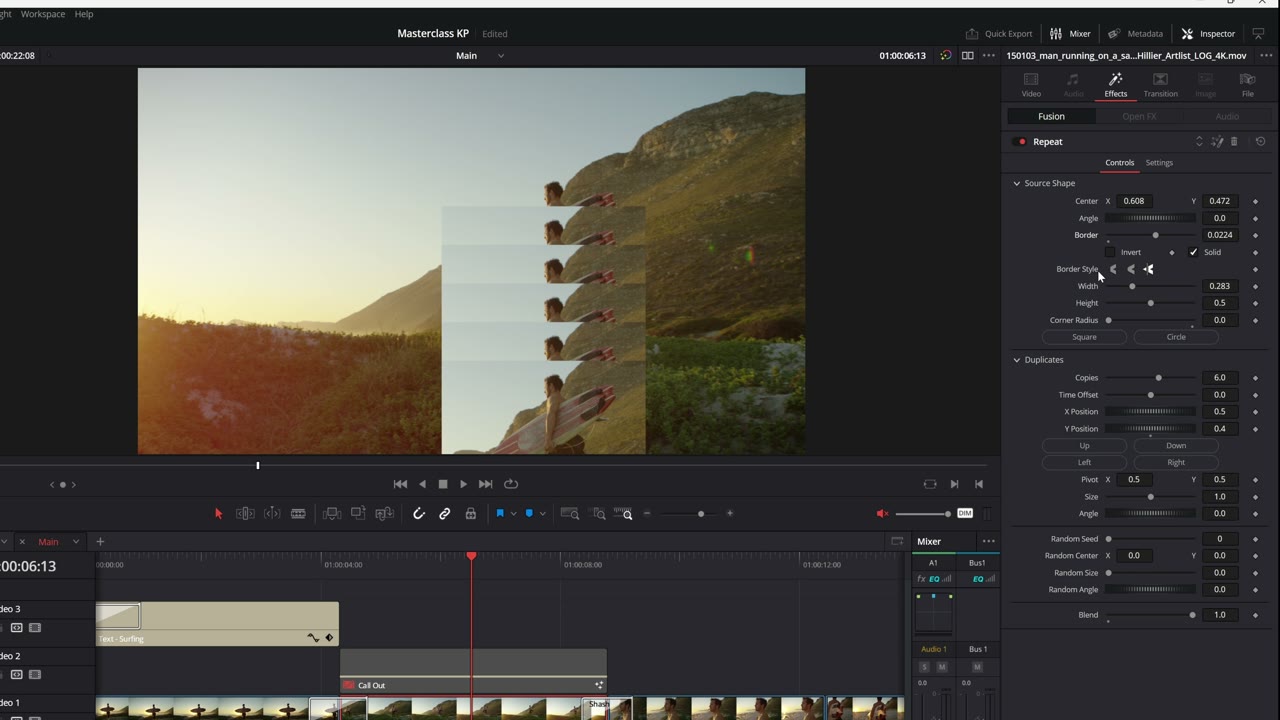Screen dimensions: 1280x720
Task: Click the Overwrite Clip toolbar icon
Action: point(358,513)
